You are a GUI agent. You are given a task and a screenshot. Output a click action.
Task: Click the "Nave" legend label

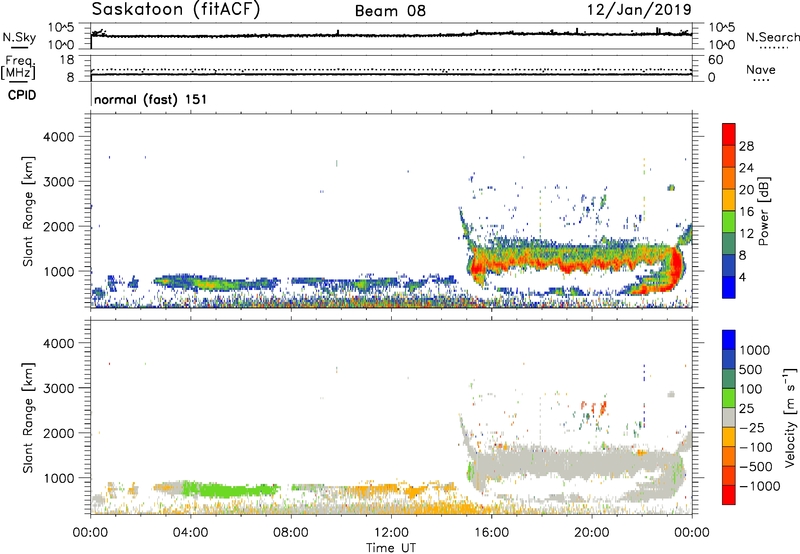pos(761,70)
